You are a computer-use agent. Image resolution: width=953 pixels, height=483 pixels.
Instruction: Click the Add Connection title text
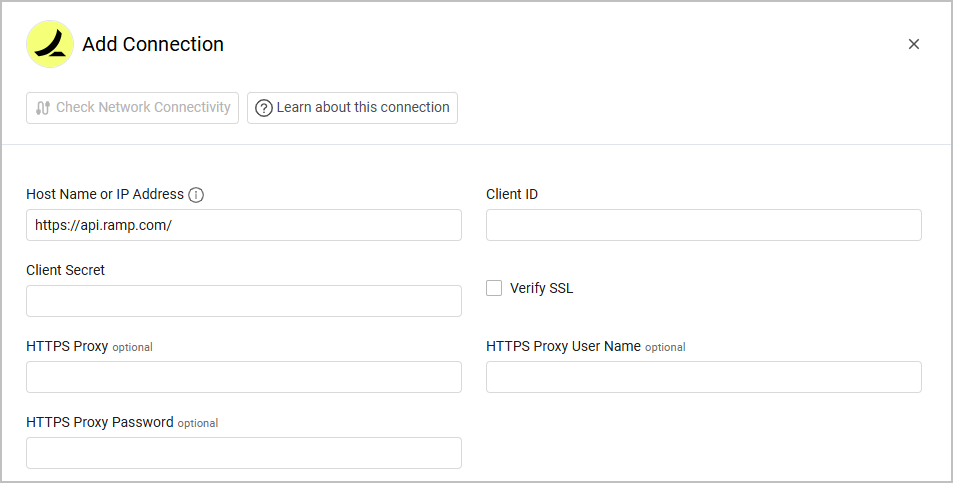(153, 44)
